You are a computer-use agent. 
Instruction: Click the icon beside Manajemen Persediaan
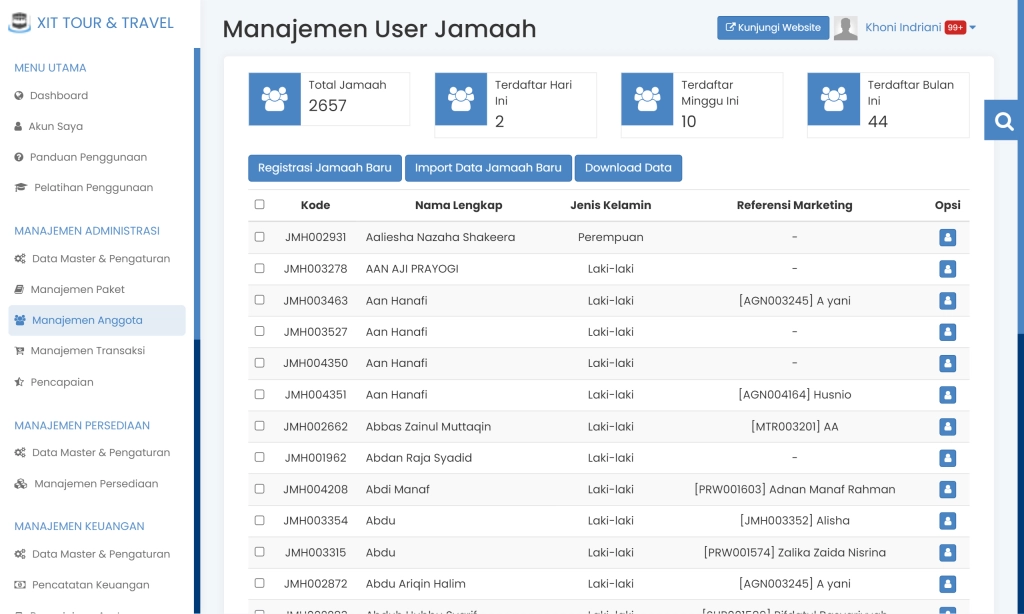click(x=21, y=483)
